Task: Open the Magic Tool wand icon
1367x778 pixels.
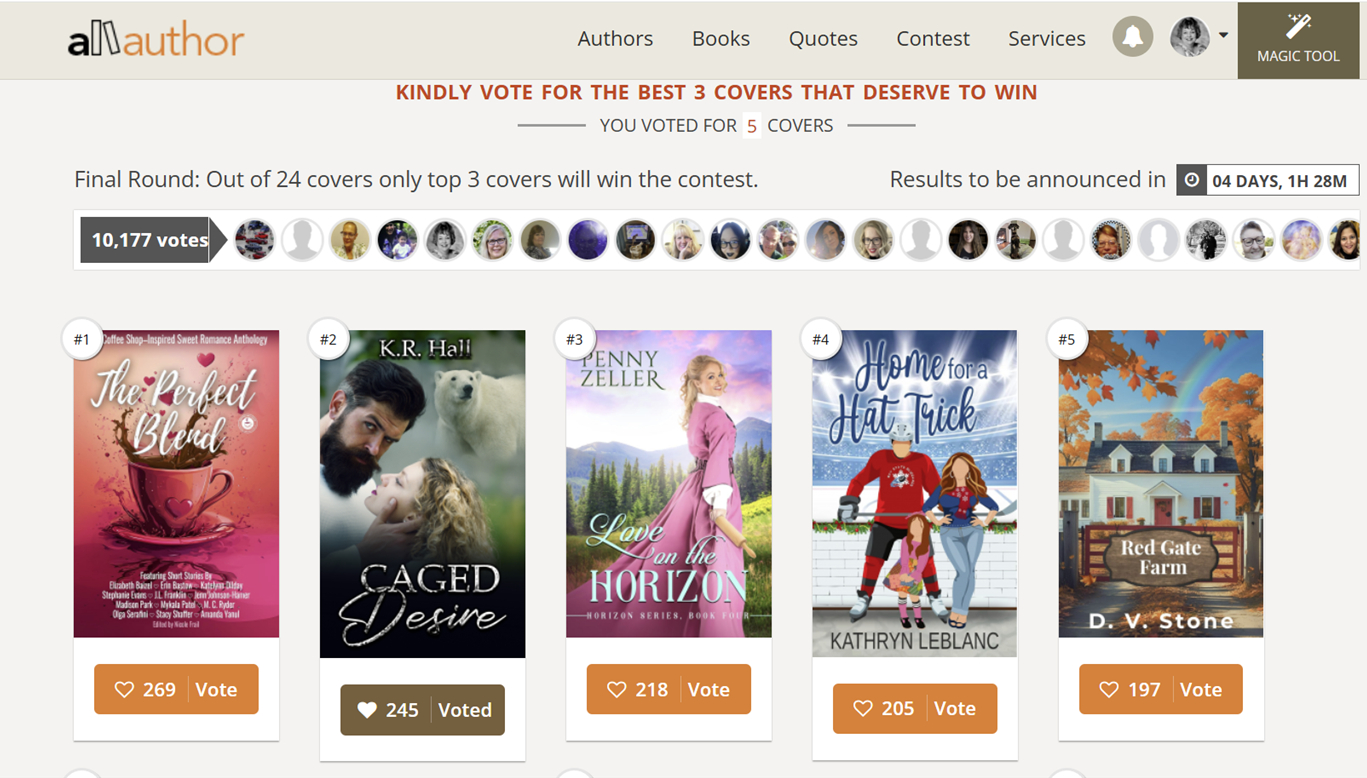Action: (x=1298, y=26)
